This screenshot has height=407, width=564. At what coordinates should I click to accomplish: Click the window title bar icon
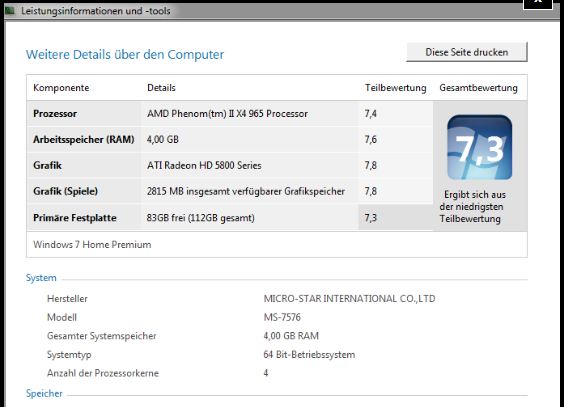(x=10, y=10)
